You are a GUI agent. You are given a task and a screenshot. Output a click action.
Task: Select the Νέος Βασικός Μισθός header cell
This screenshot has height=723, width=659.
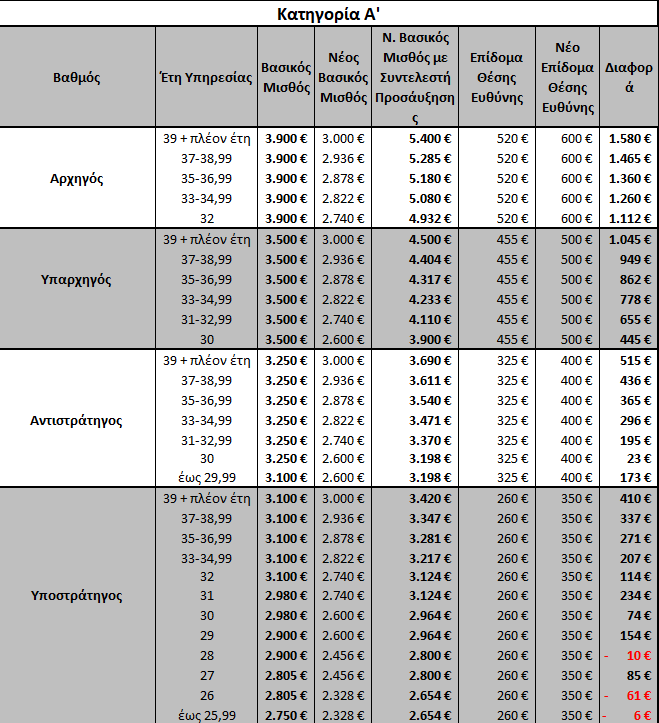pos(343,77)
